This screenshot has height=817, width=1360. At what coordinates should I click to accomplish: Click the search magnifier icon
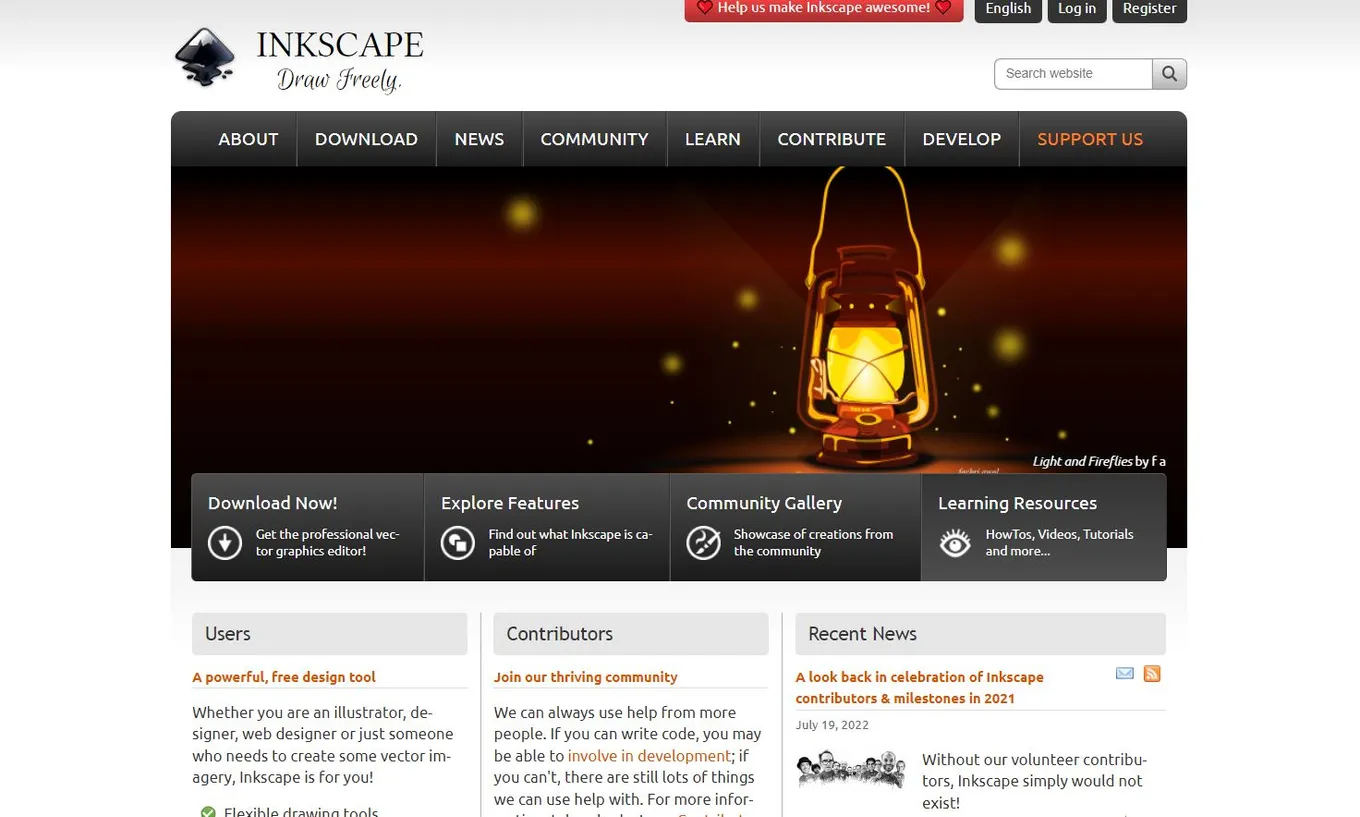[x=1168, y=73]
